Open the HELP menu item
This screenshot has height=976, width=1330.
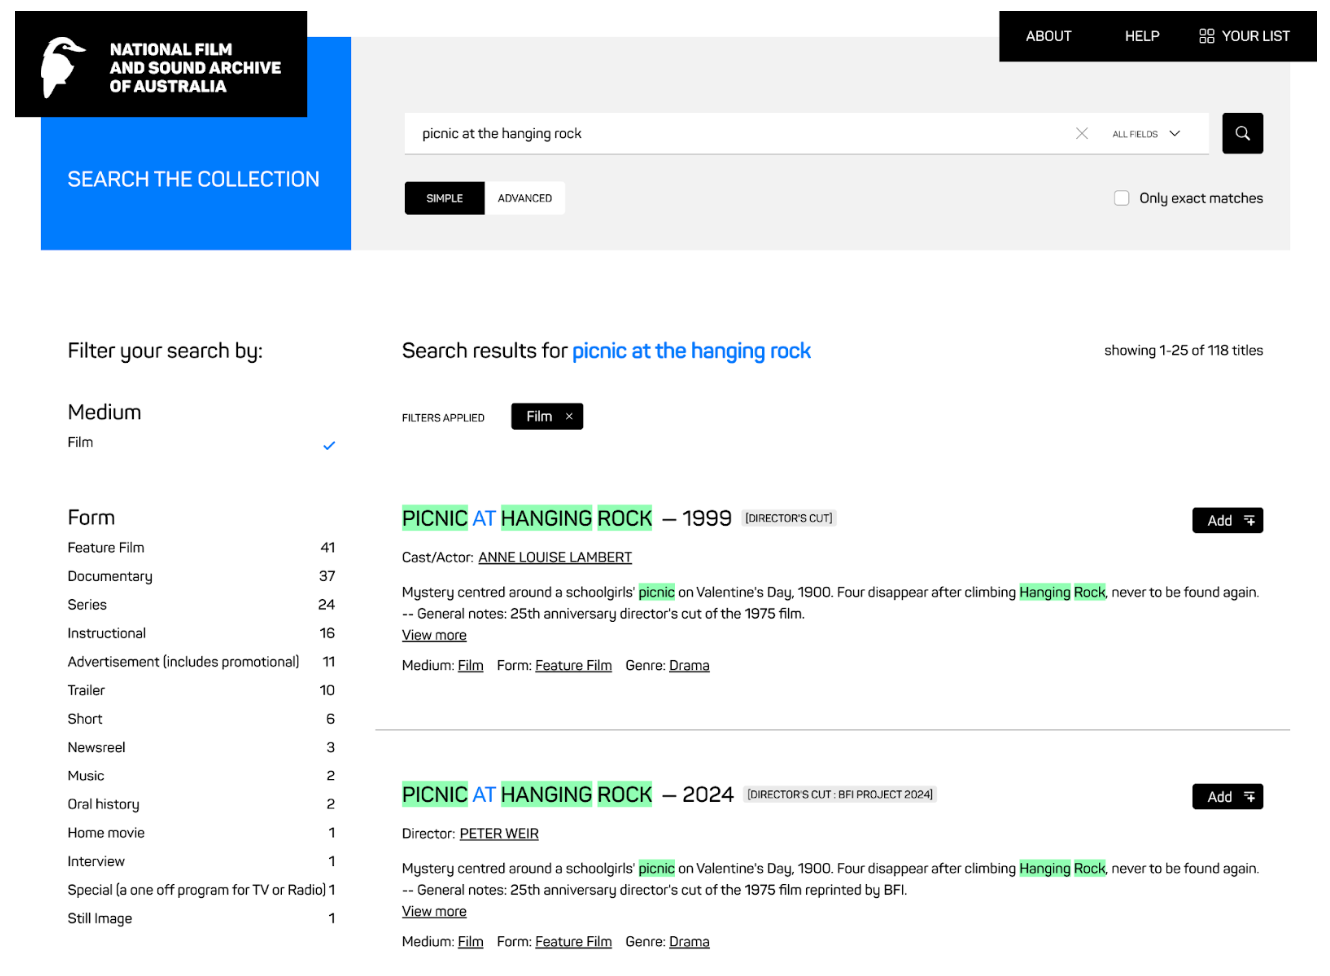[x=1142, y=36]
